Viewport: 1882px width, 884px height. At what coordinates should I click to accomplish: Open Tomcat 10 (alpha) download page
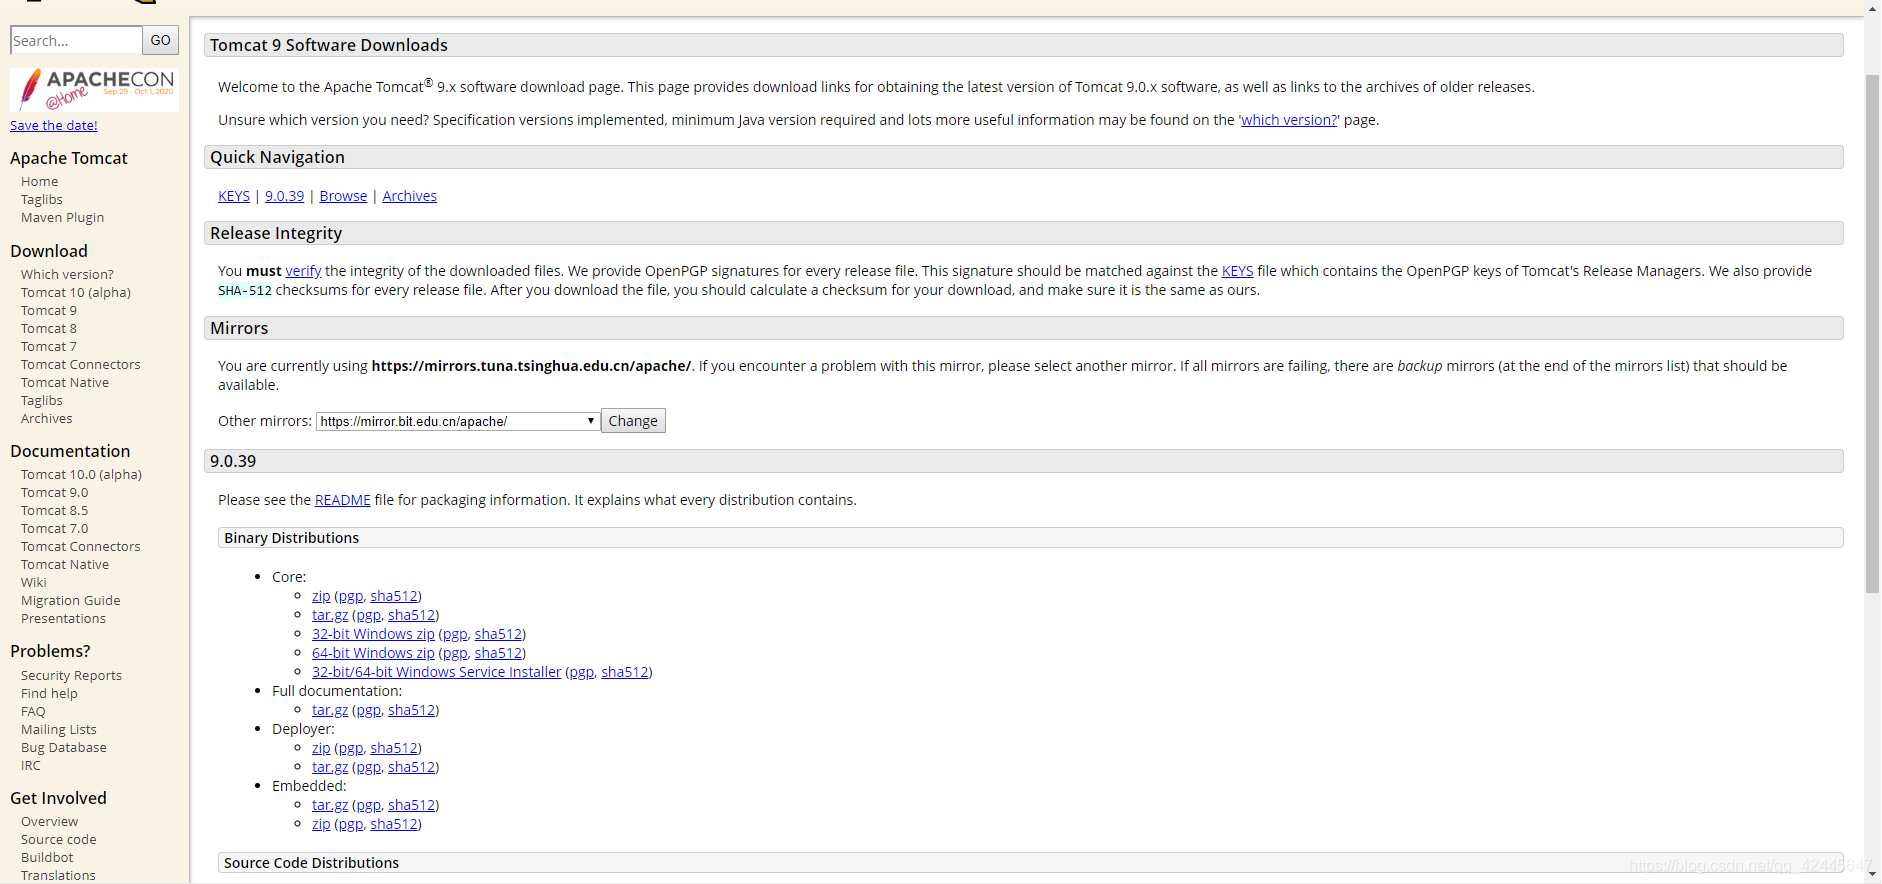76,293
